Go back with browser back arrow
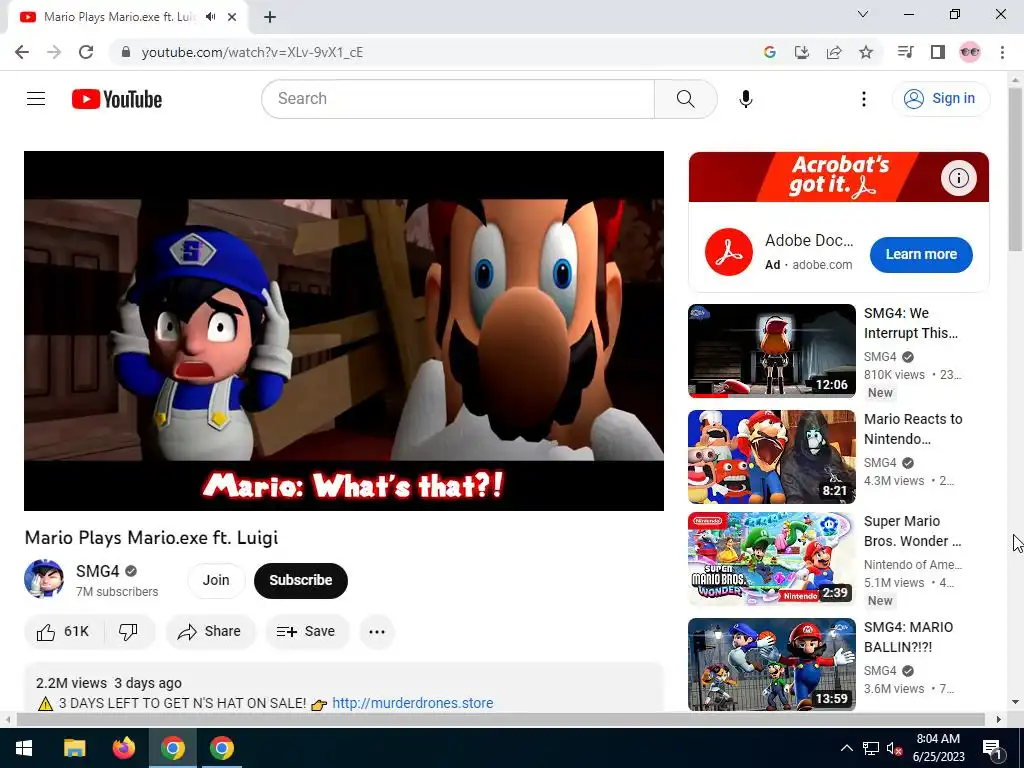This screenshot has height=768, width=1024. click(22, 52)
